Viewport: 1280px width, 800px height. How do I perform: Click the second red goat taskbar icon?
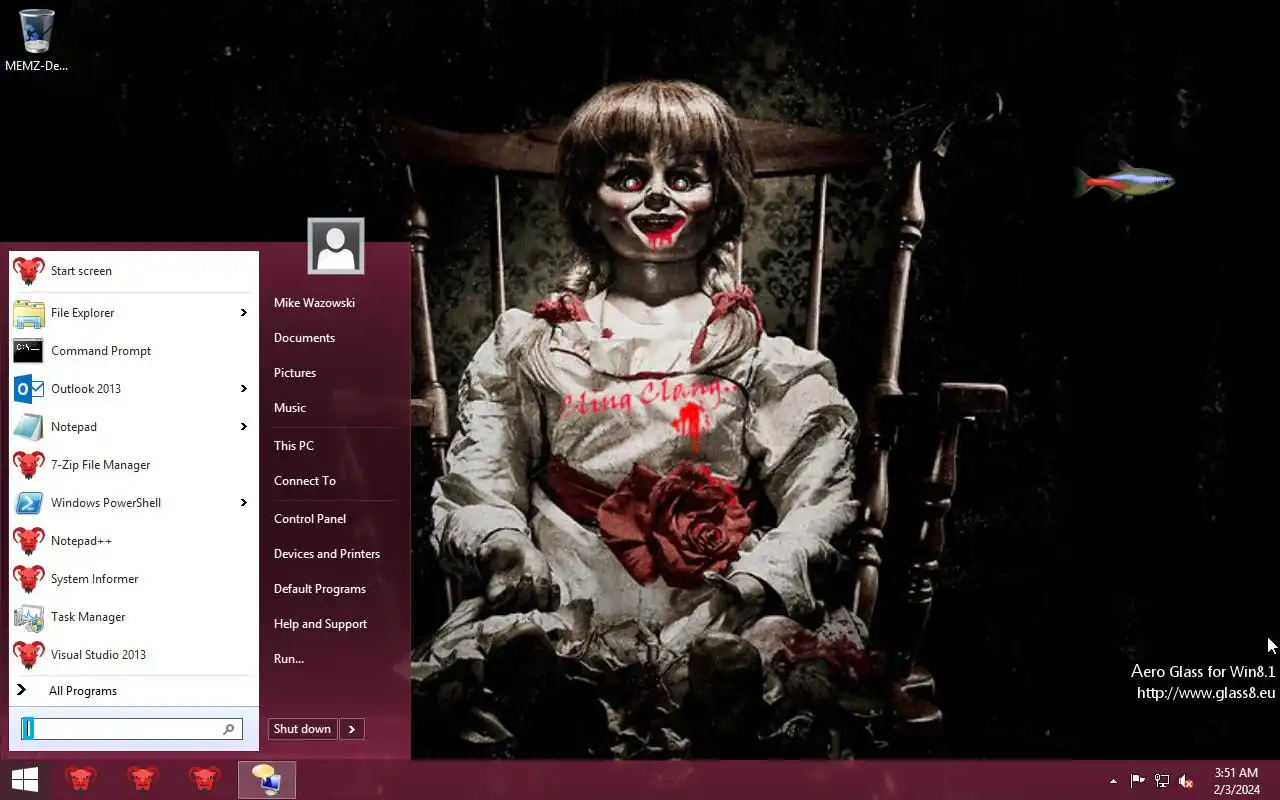coord(143,780)
